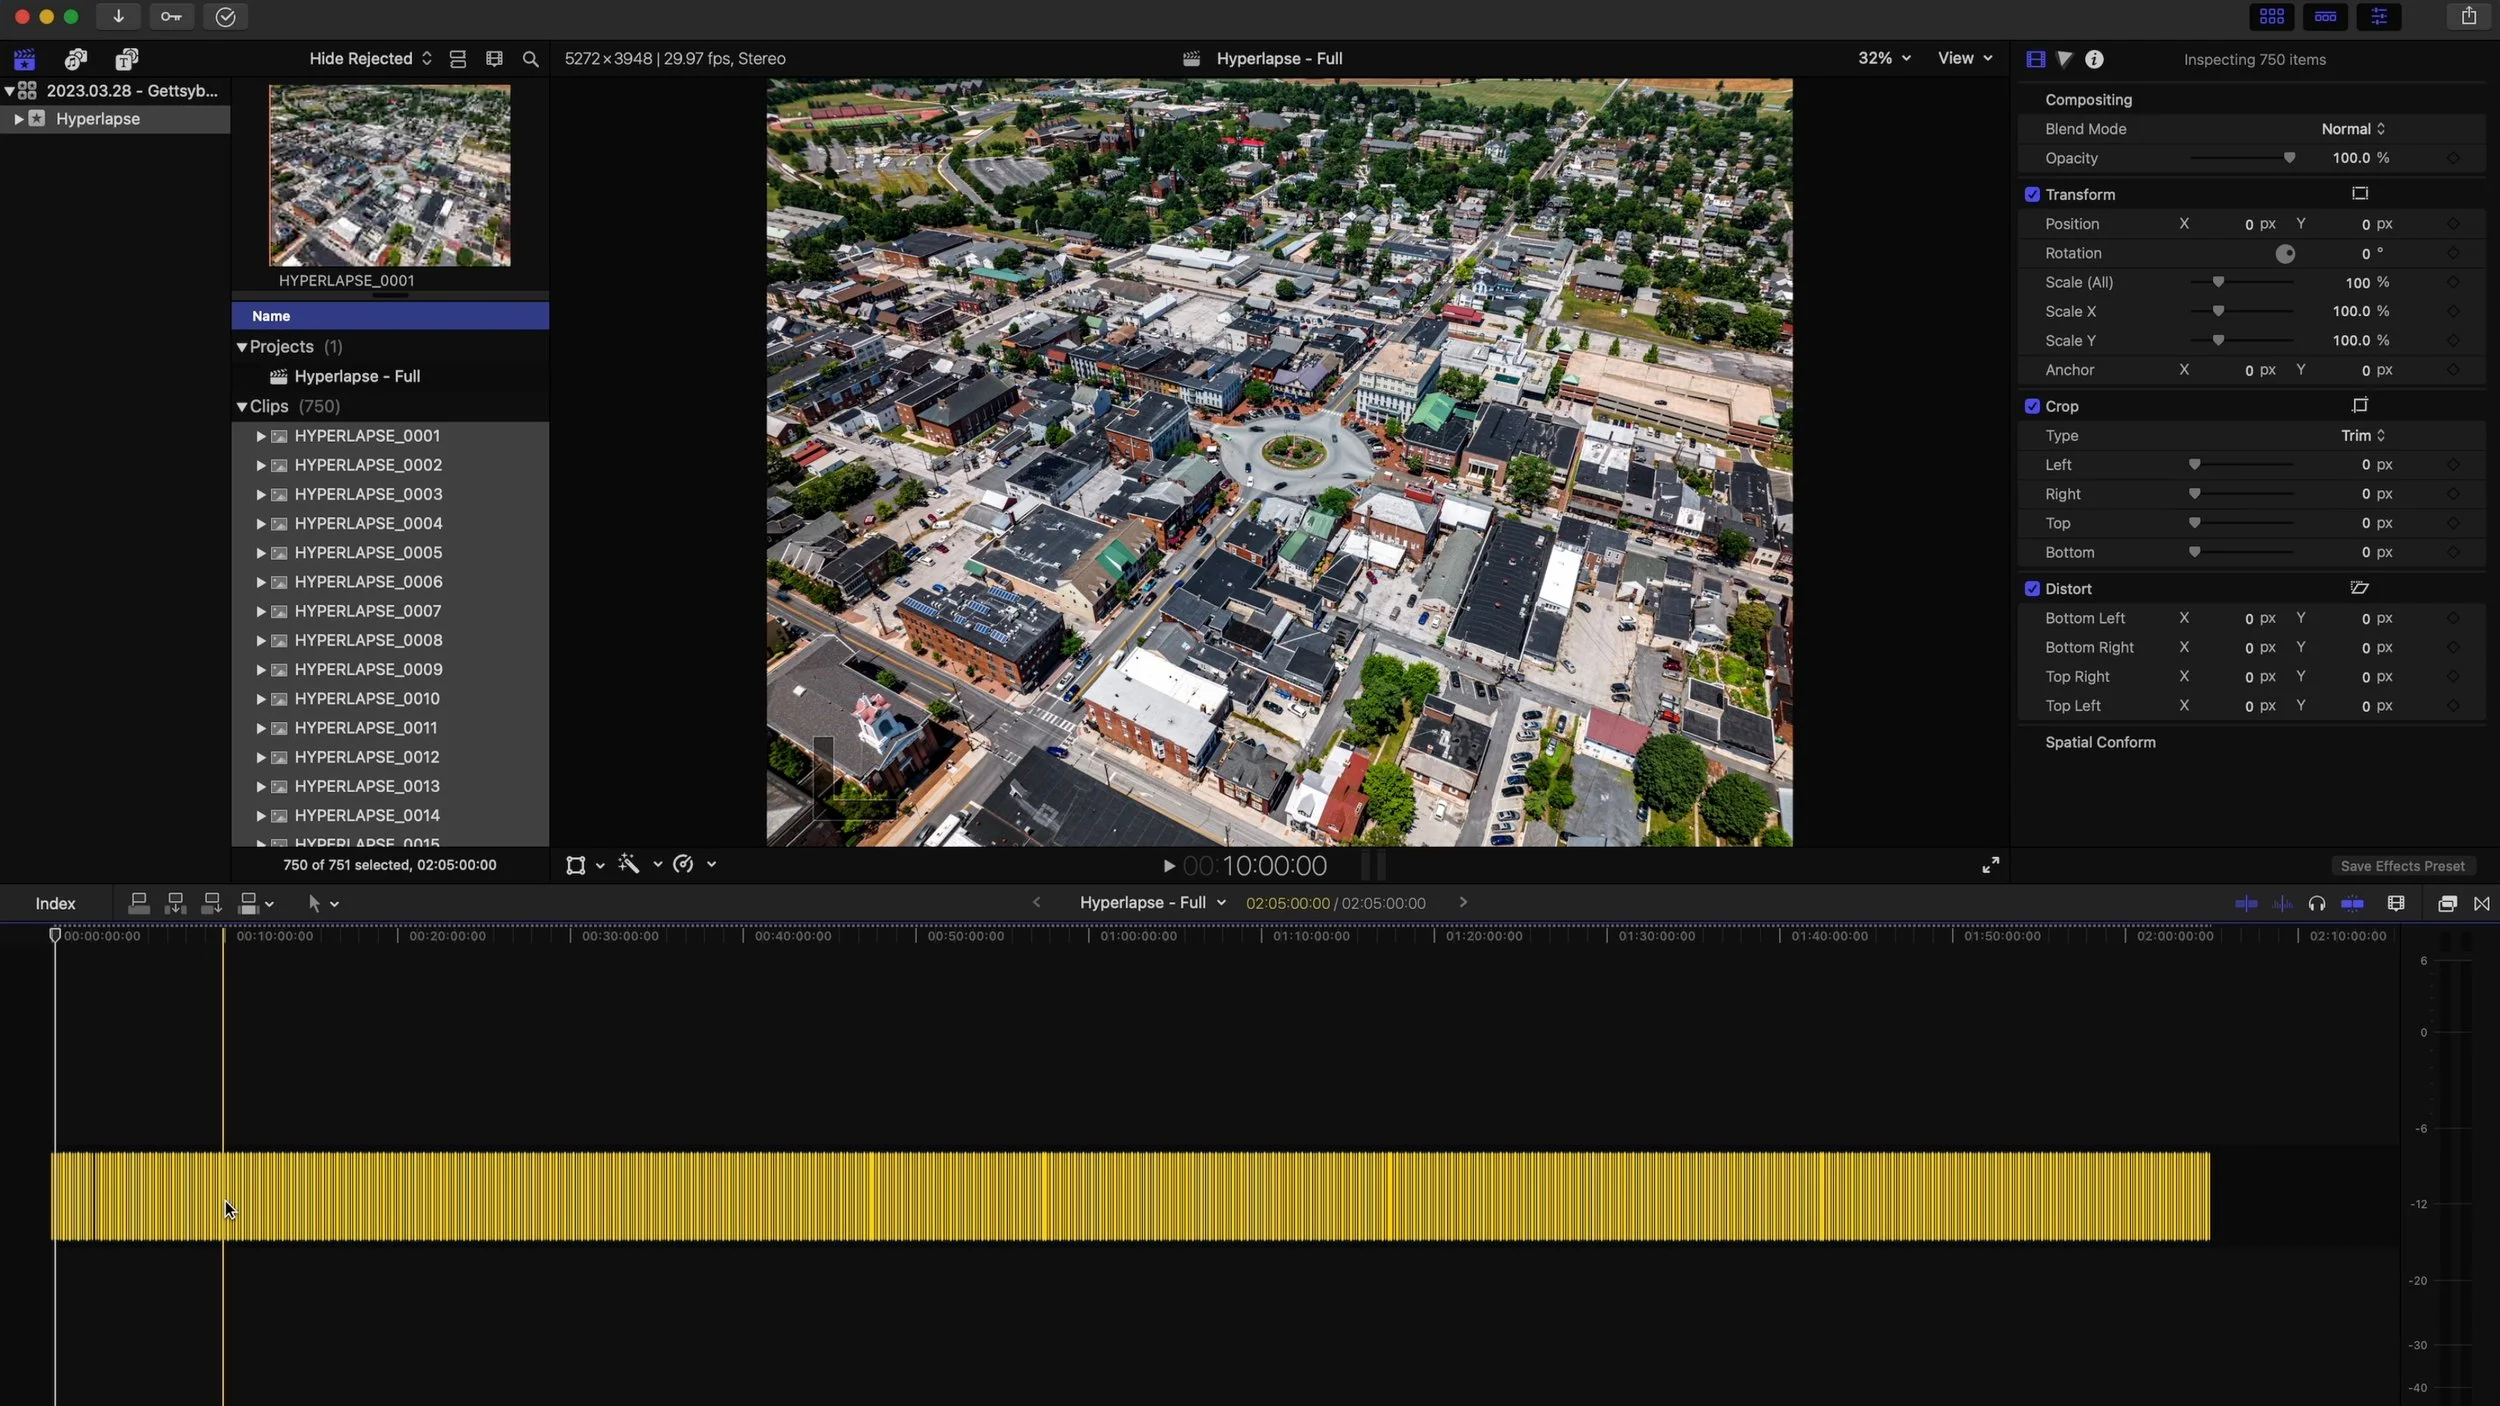
Task: Open the background tasks checkmark icon
Action: pos(225,16)
